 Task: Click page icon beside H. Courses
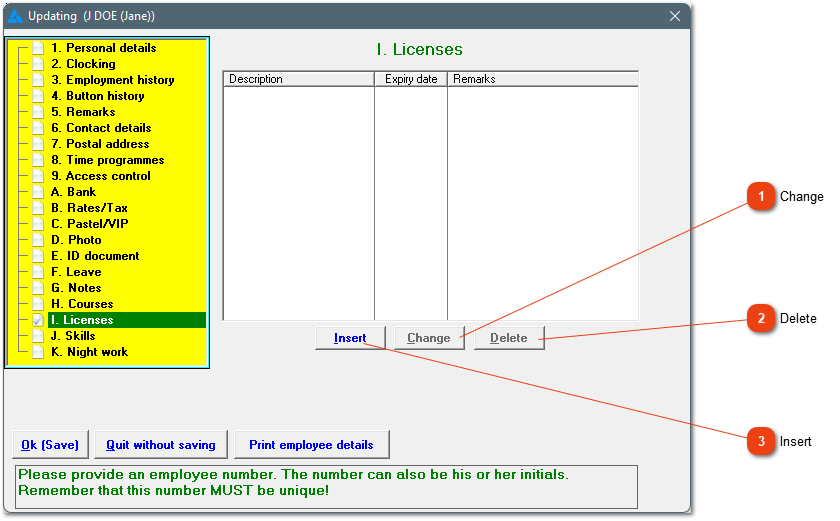click(38, 305)
